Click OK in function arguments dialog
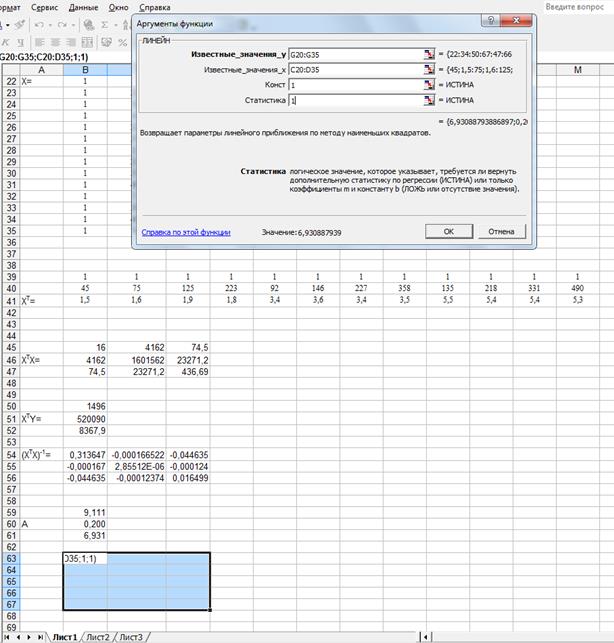 point(449,231)
